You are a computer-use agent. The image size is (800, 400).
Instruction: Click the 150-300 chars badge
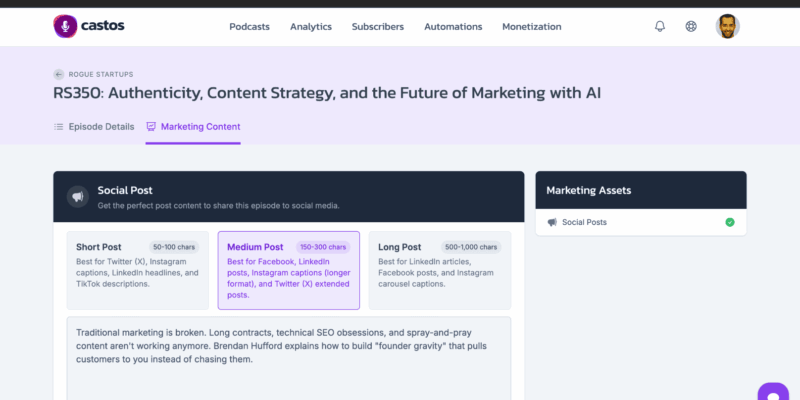(x=323, y=247)
